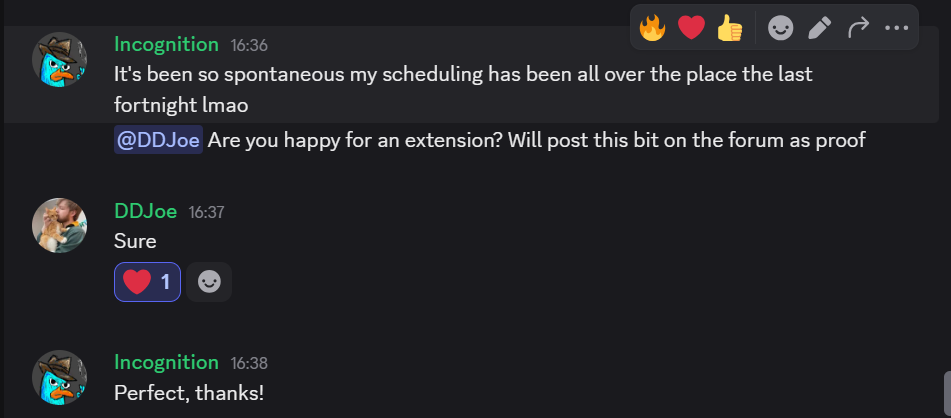
Task: Open the three-dot more options menu
Action: (x=896, y=28)
